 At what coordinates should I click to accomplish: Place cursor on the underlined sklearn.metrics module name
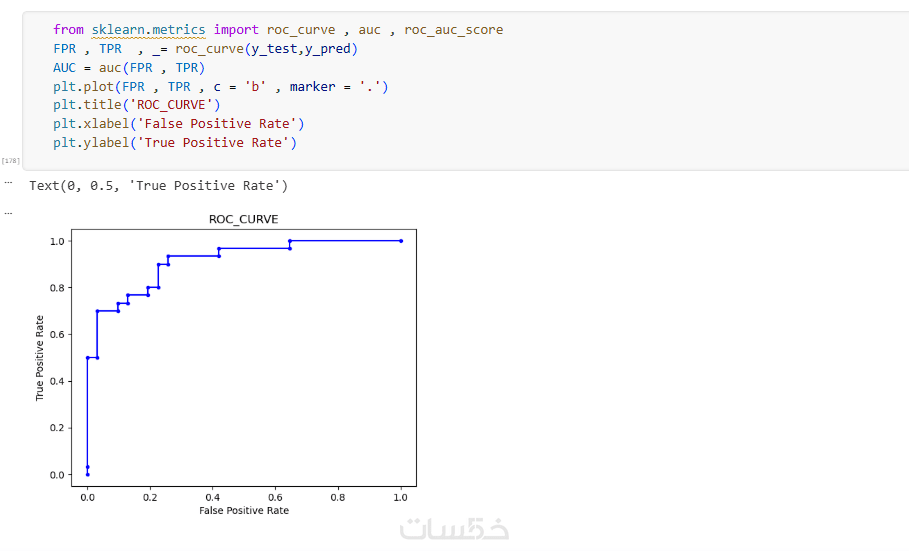pos(148,30)
